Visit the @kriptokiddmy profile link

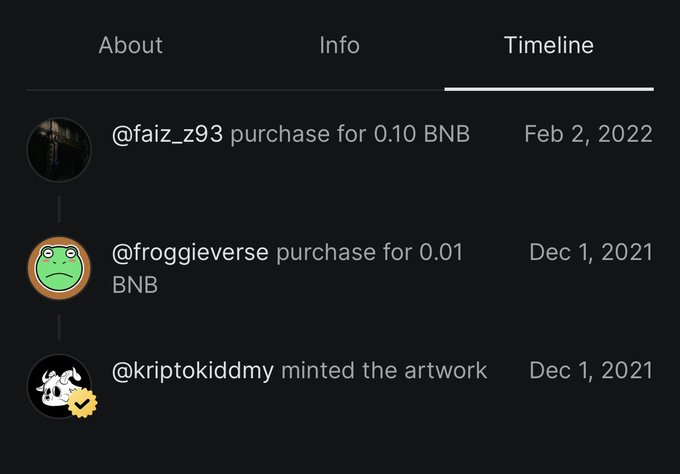193,371
